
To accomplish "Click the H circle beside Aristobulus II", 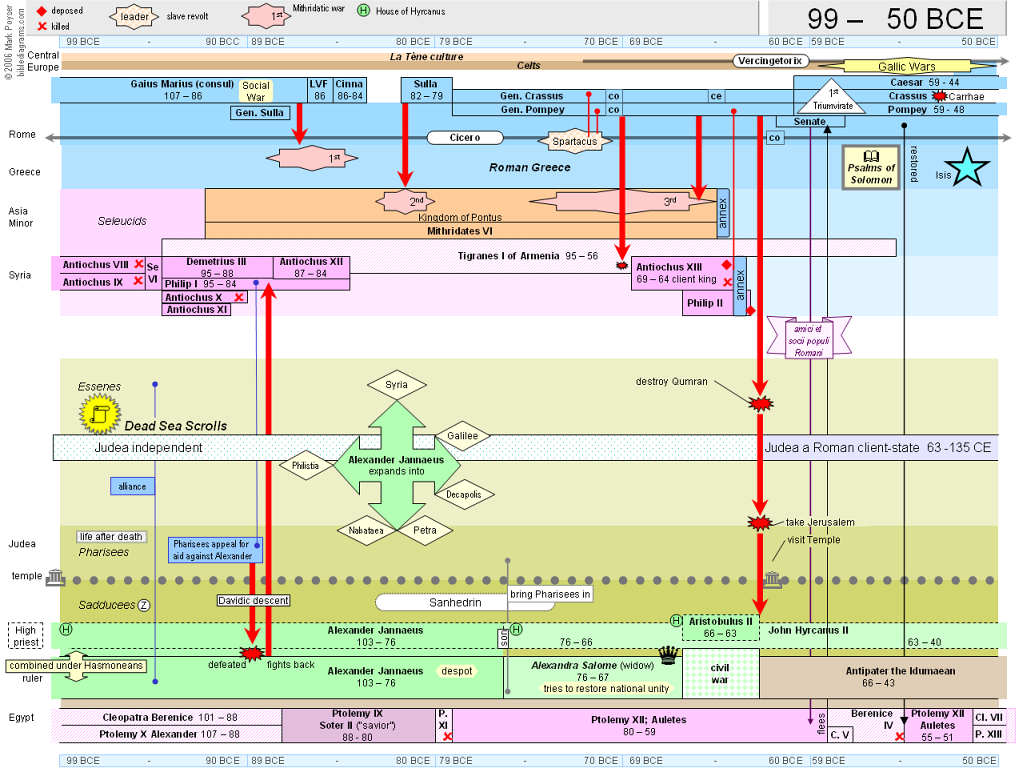I will tap(677, 620).
